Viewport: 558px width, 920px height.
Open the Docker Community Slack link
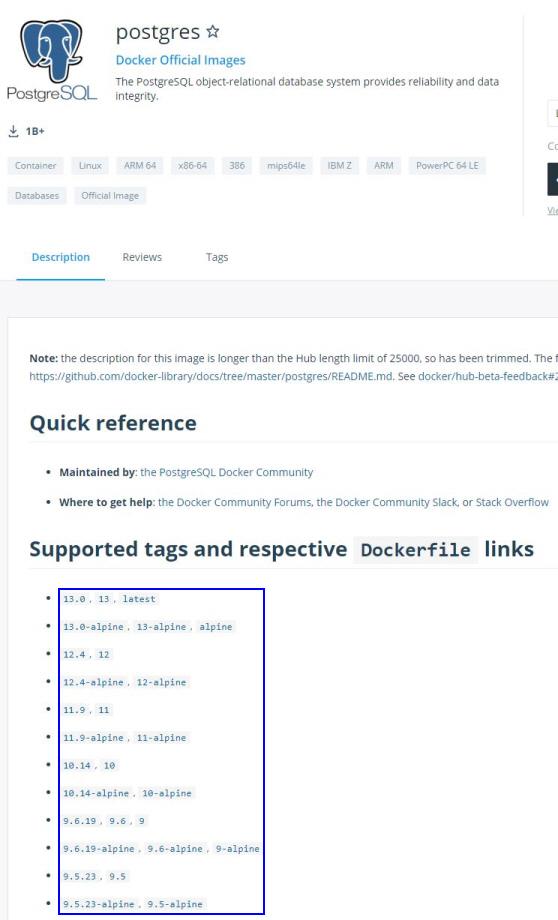[x=387, y=502]
